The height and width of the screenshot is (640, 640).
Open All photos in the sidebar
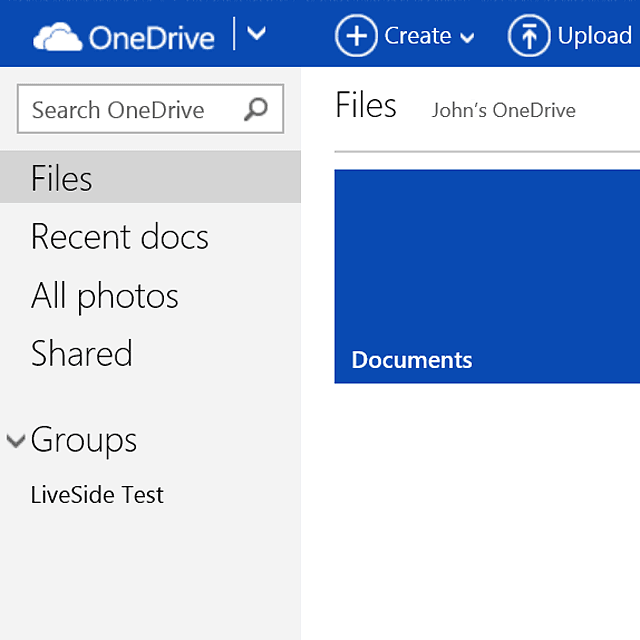[104, 297]
